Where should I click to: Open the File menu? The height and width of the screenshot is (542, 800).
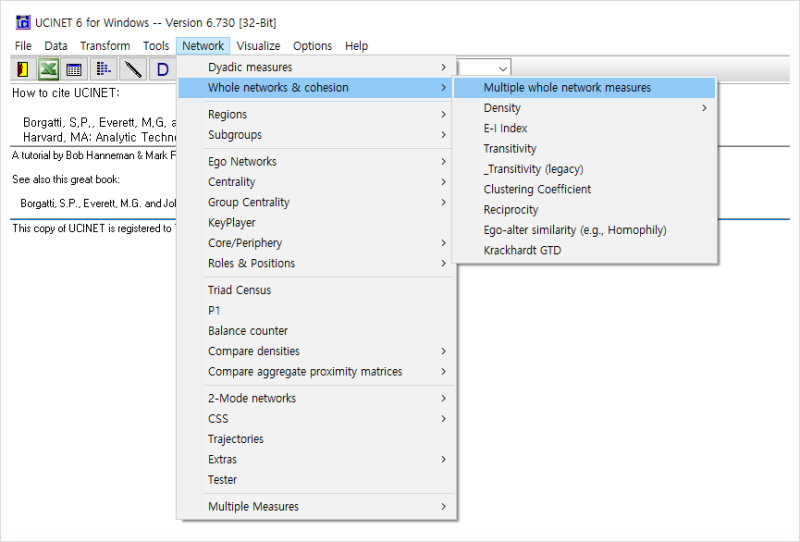23,46
